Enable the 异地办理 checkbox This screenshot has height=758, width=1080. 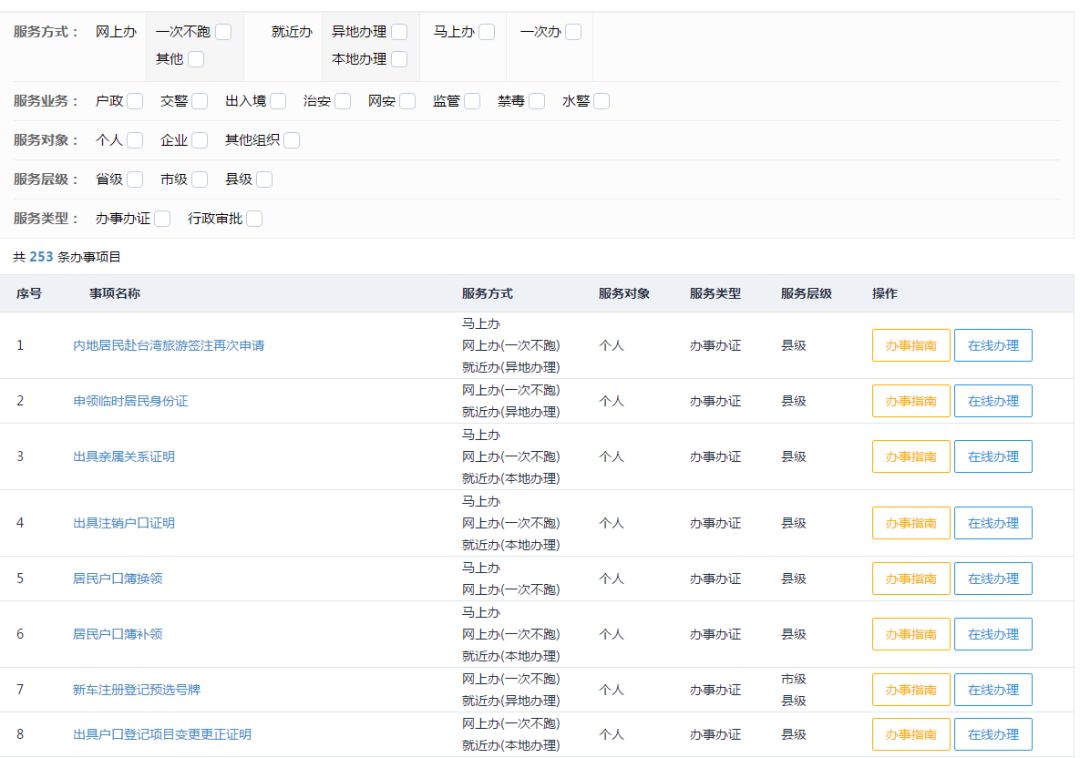400,31
